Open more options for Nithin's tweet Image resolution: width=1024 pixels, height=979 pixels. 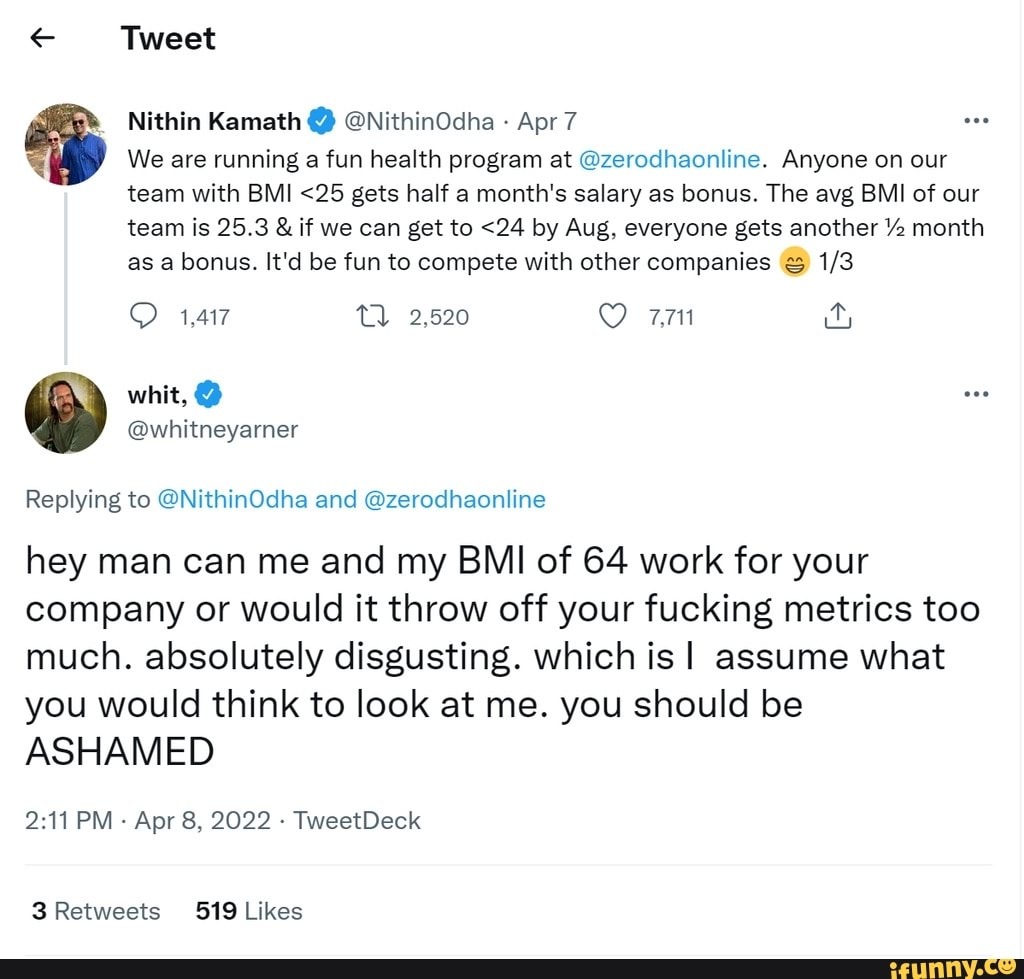pos(975,122)
